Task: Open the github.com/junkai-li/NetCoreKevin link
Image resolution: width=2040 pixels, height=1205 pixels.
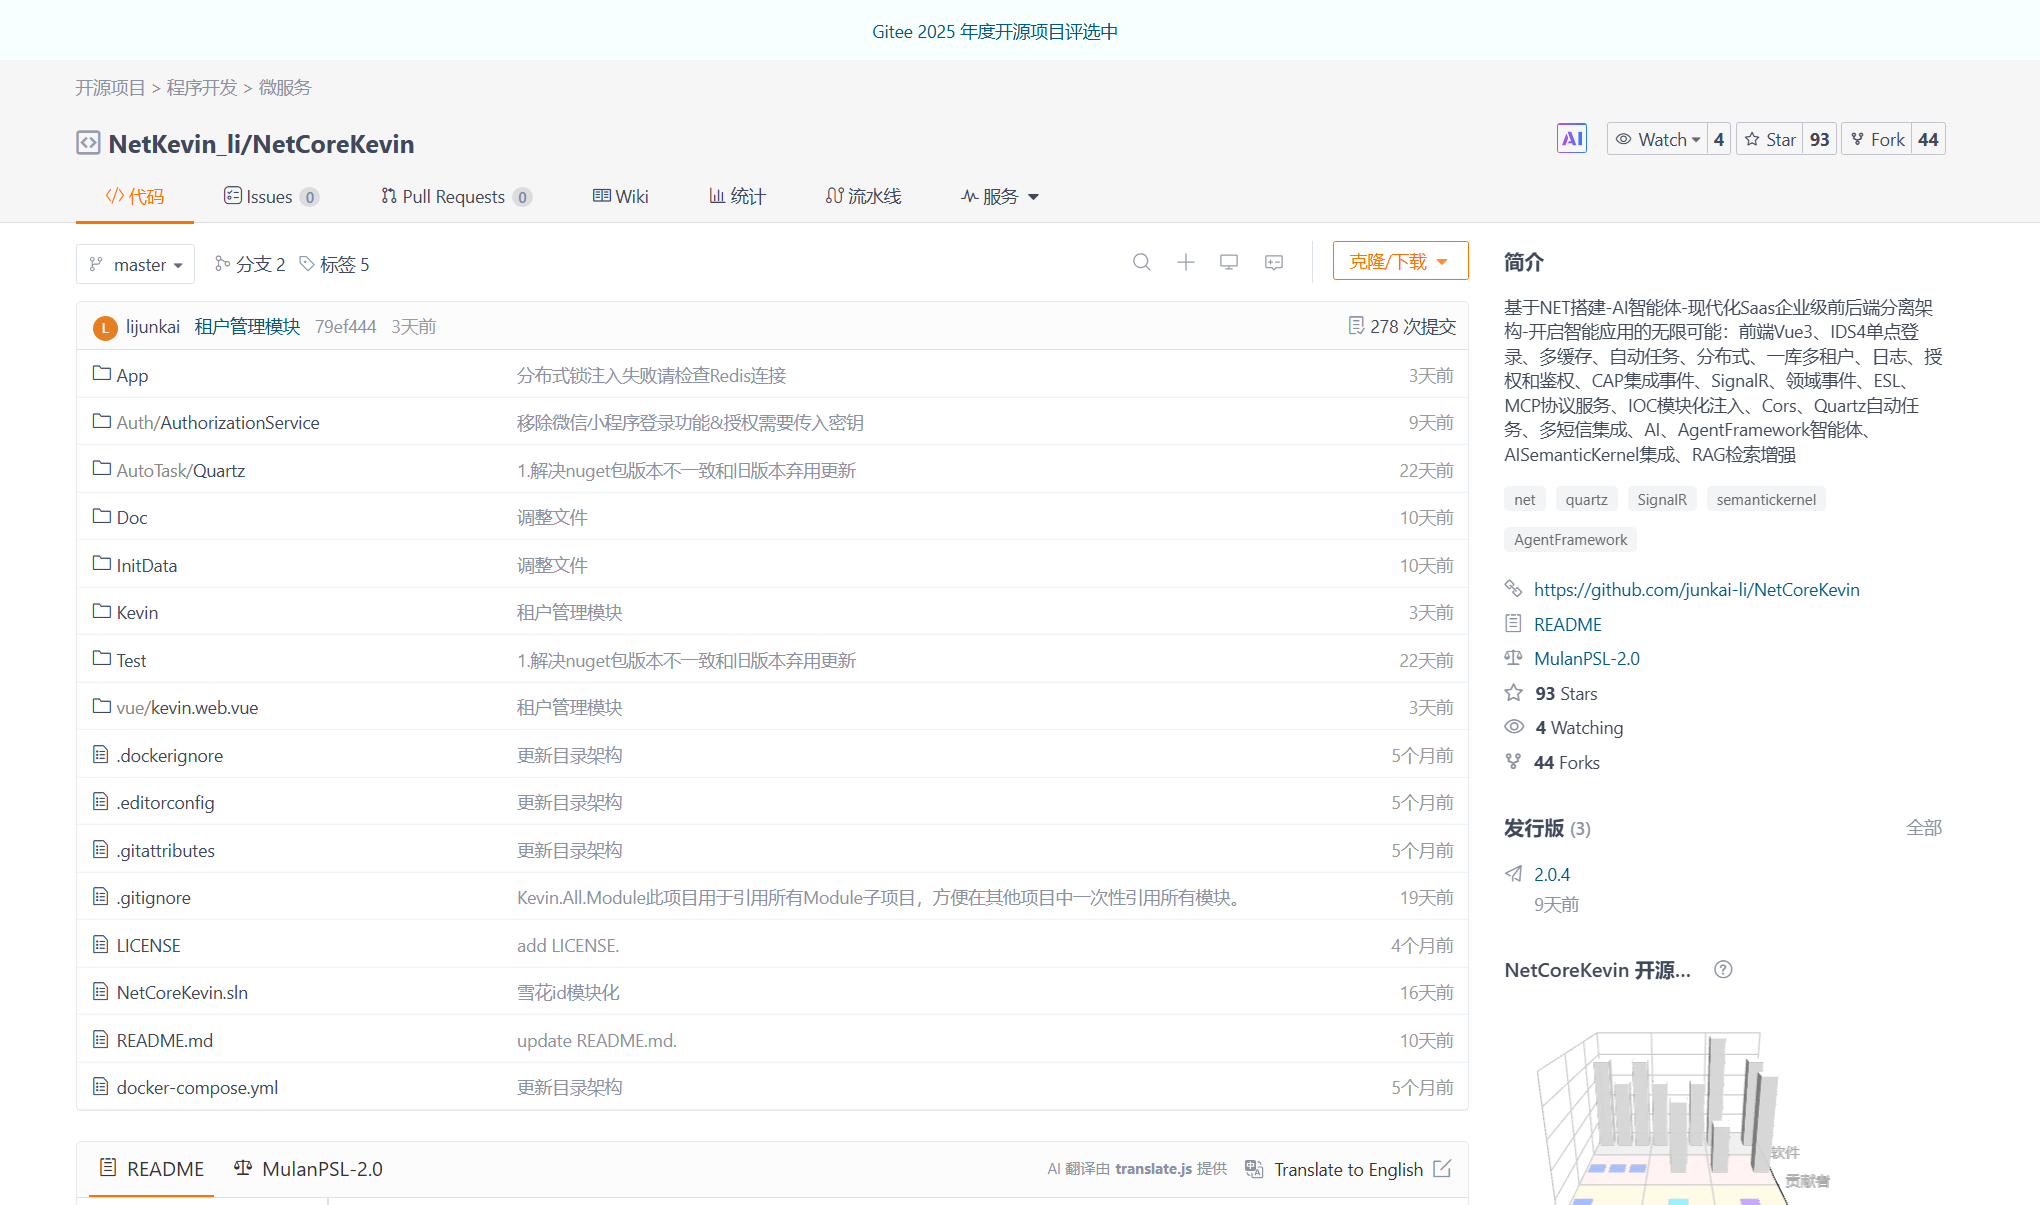Action: click(1696, 589)
